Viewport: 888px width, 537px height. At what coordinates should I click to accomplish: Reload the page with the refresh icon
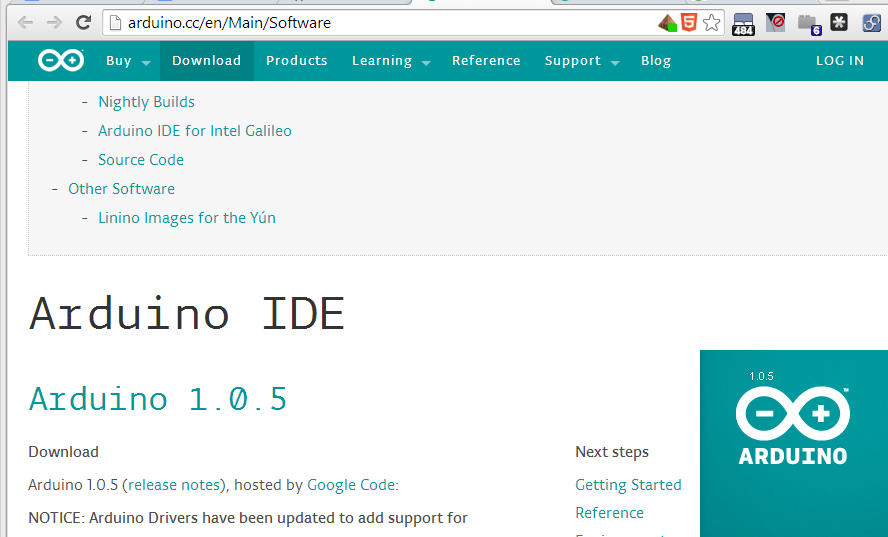(84, 22)
